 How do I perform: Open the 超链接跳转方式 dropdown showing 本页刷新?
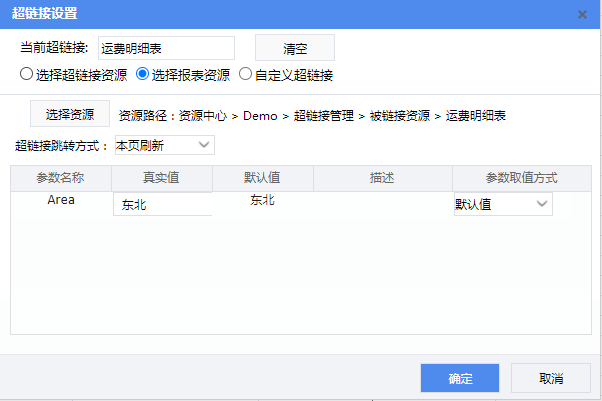[x=164, y=146]
